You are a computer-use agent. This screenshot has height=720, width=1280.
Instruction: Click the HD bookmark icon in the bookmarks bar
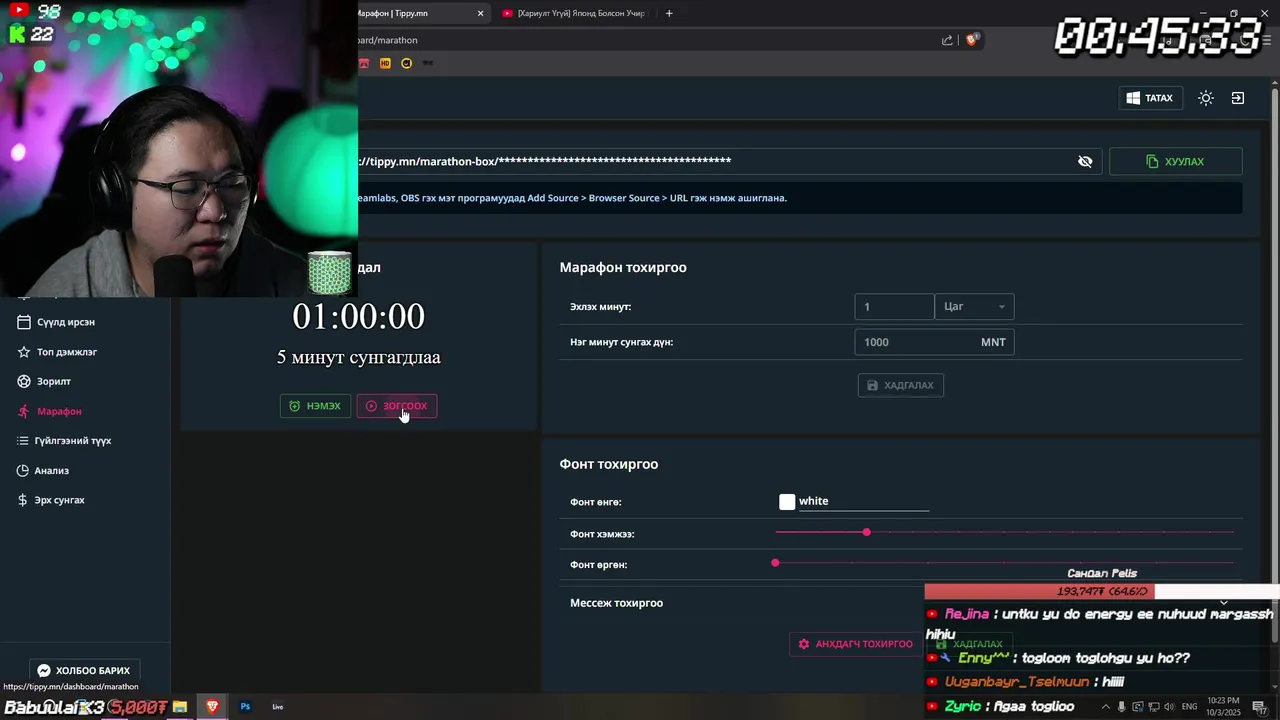385,63
